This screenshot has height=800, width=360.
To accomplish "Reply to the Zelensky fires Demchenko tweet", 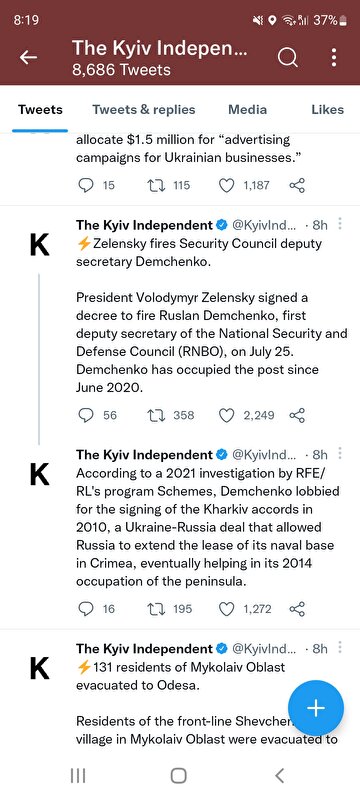I will [x=86, y=415].
